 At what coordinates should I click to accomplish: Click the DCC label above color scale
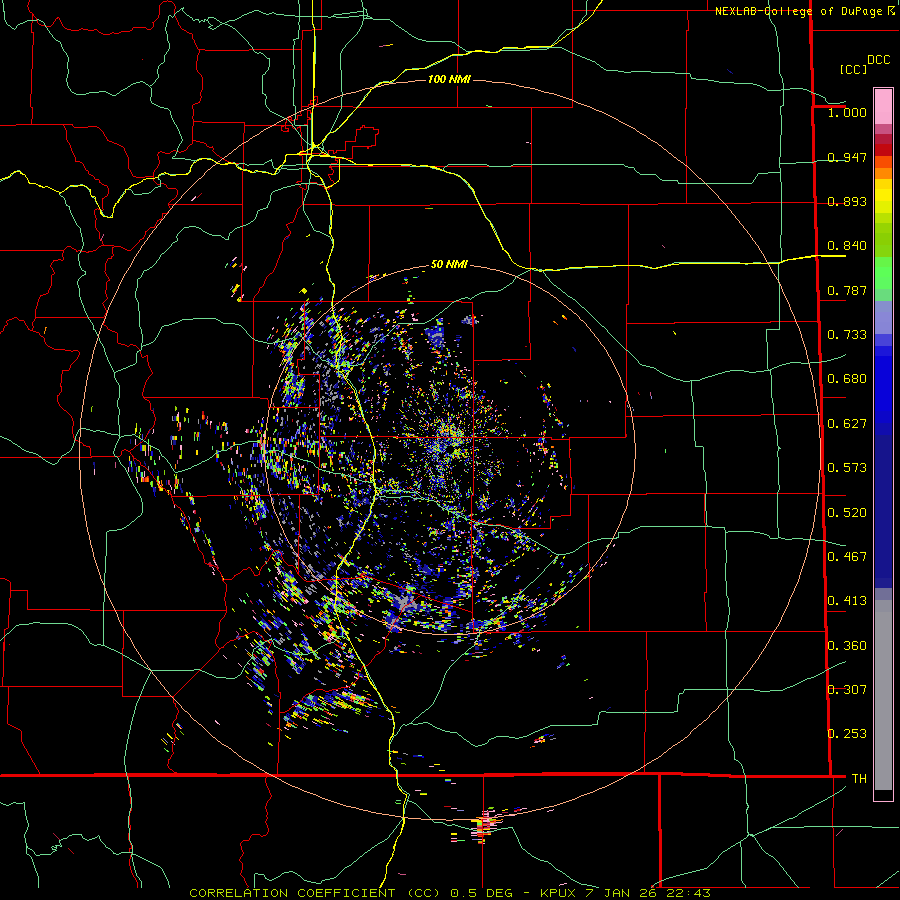pos(878,60)
